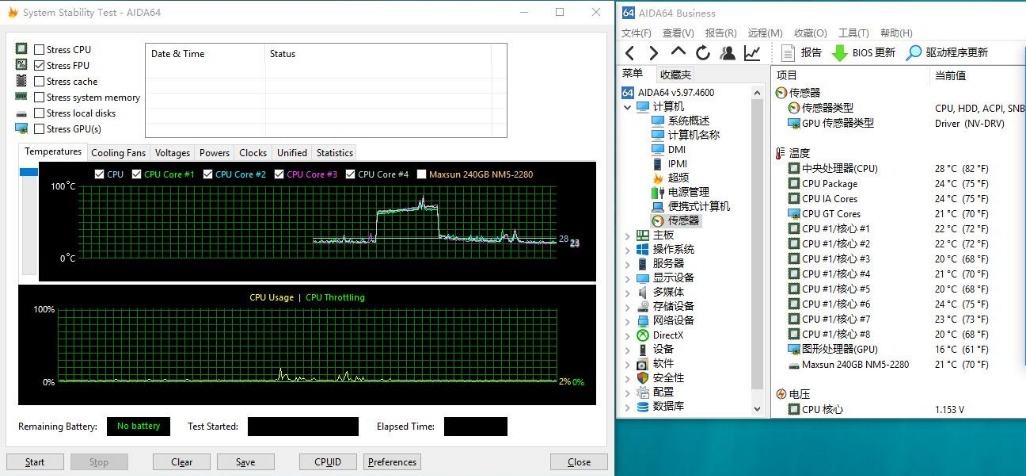1026x476 pixels.
Task: Expand the 主板 tree node
Action: [x=628, y=235]
